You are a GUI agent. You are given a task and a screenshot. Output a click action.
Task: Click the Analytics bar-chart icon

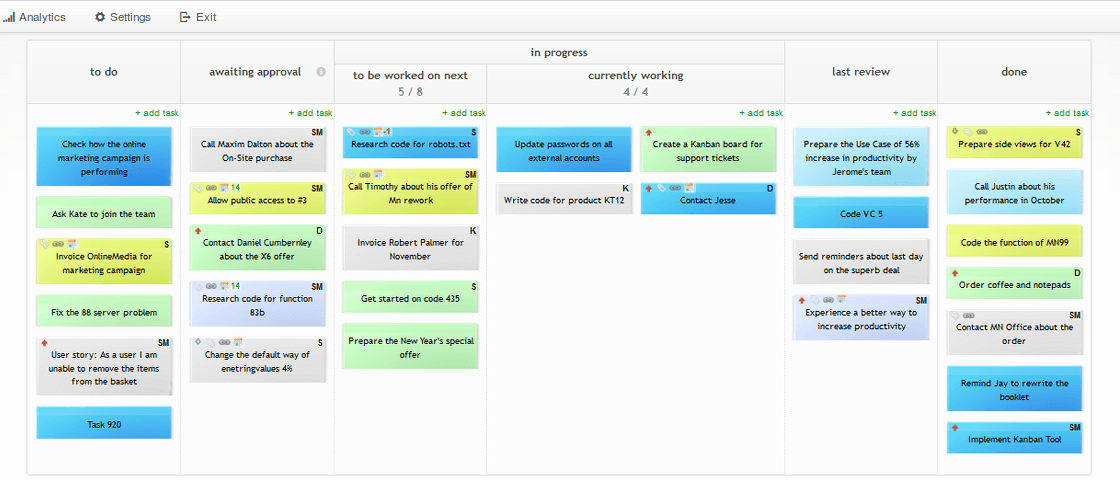pyautogui.click(x=9, y=17)
